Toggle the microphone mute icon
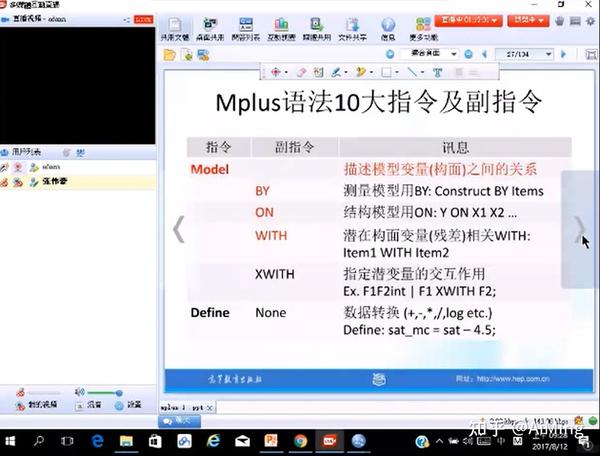 (20, 392)
